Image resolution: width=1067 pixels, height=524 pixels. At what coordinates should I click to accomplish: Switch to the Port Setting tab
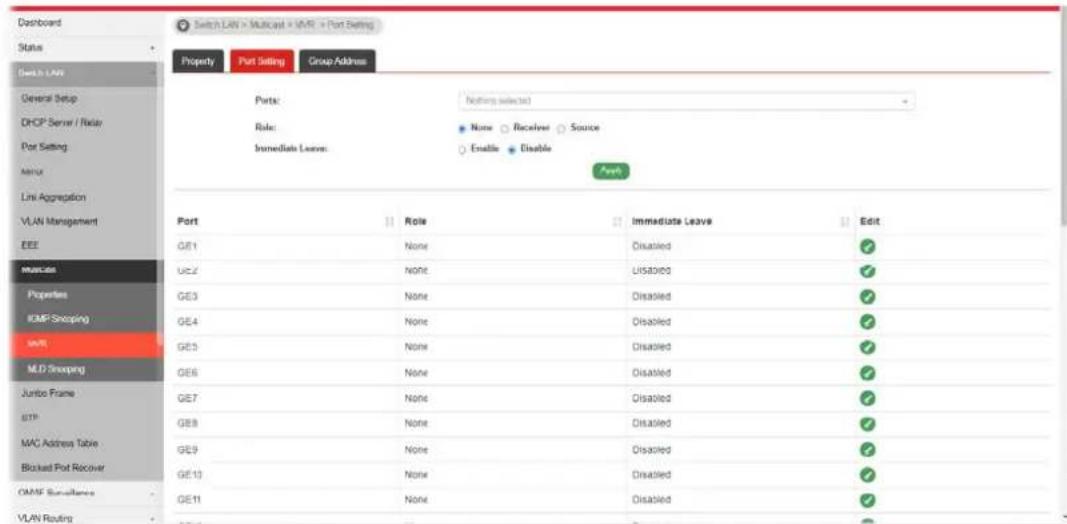pos(262,61)
